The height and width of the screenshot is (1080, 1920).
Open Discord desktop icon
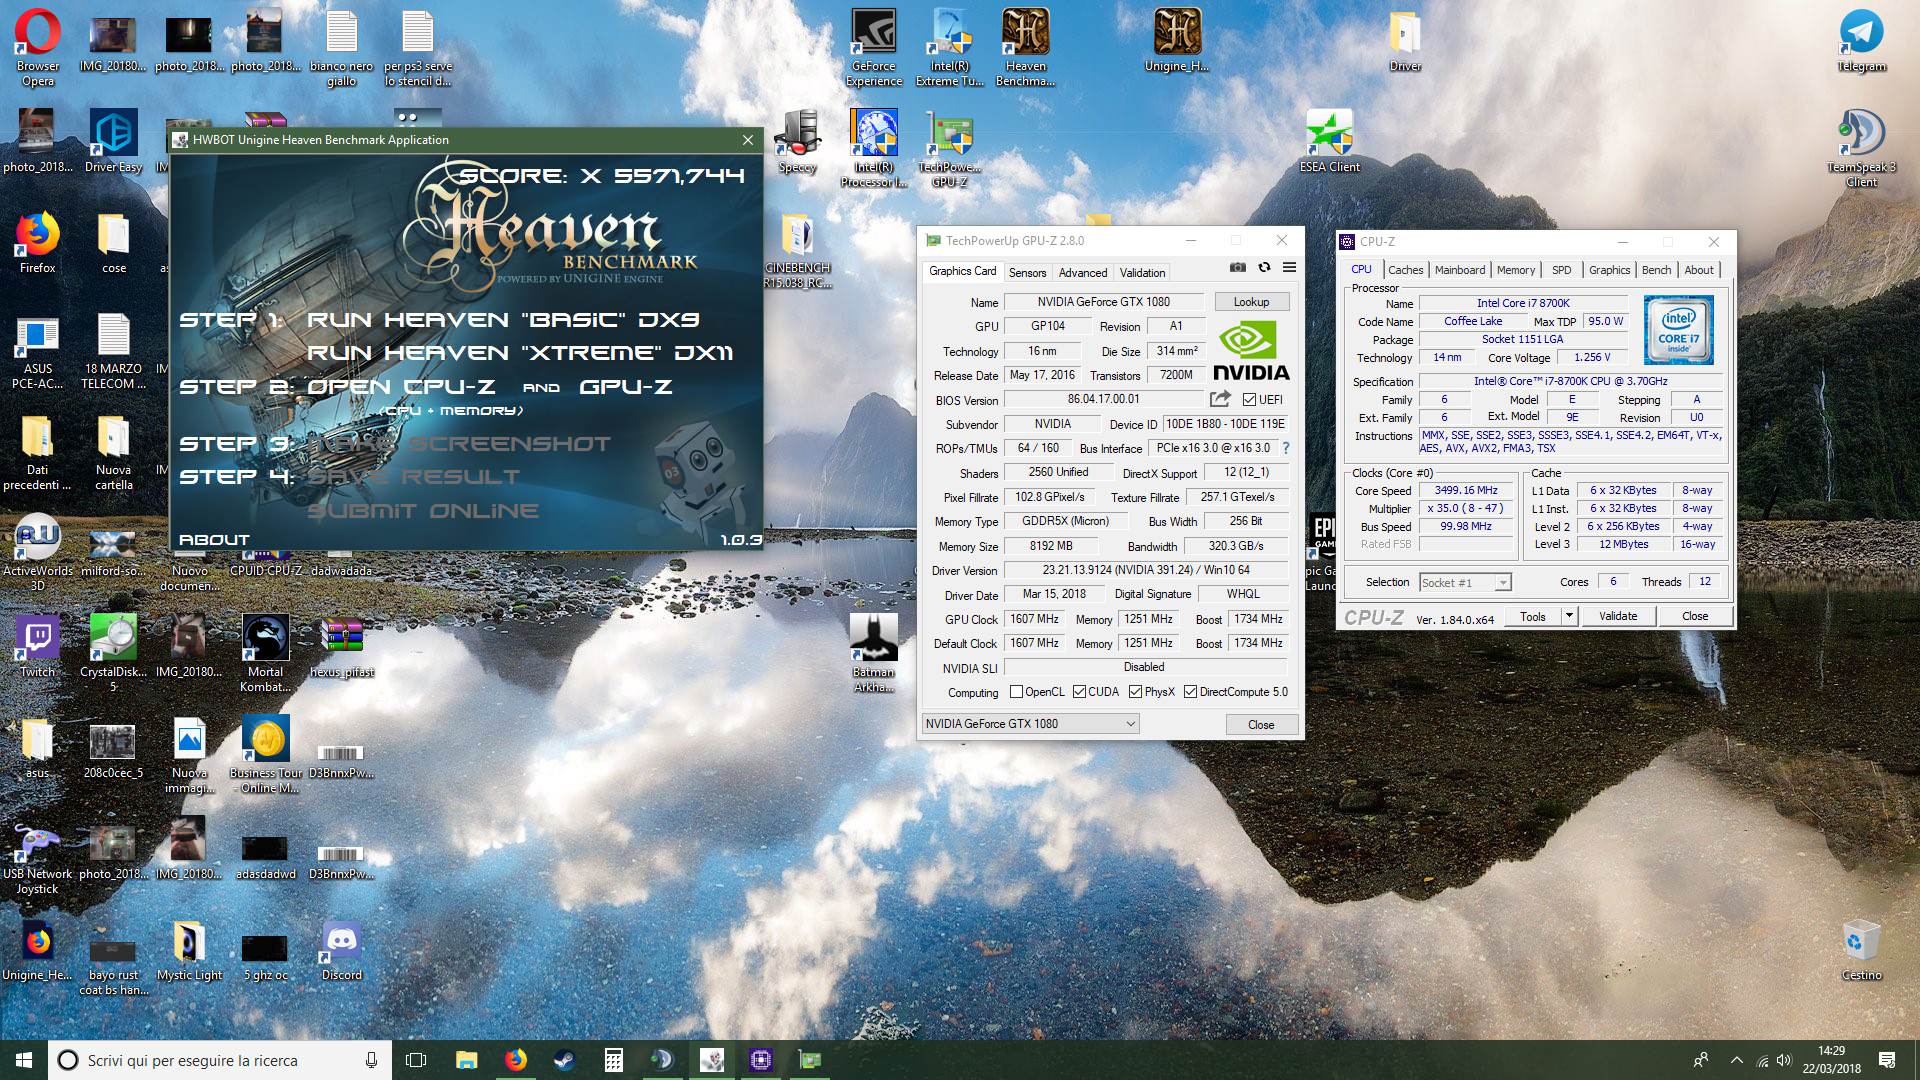(x=342, y=950)
